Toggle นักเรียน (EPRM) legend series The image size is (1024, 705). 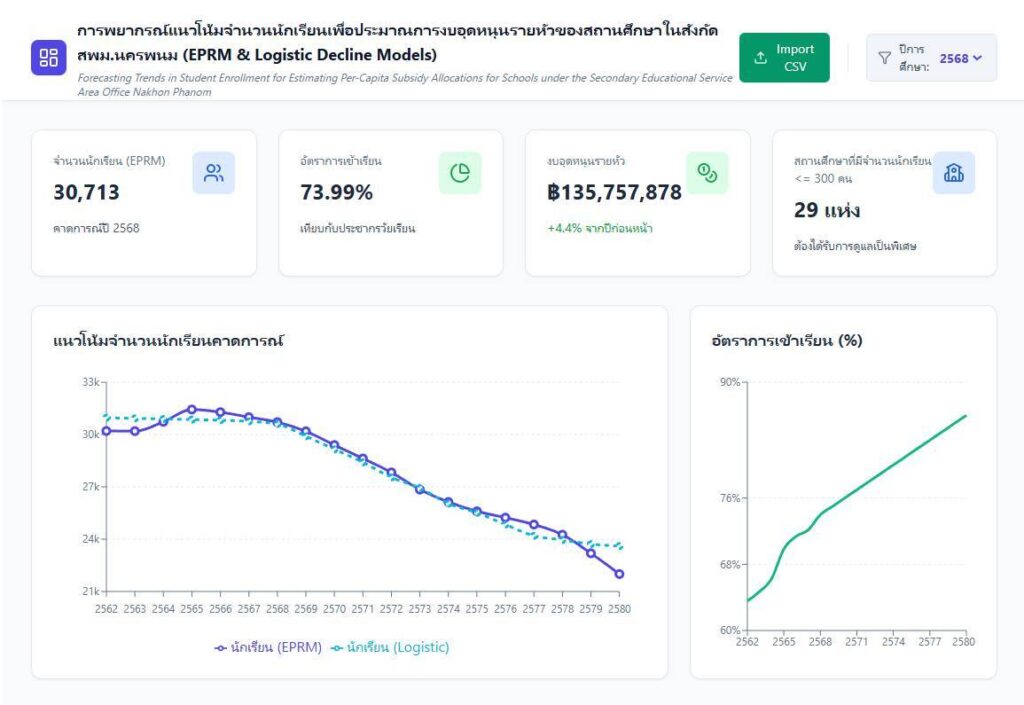click(x=268, y=647)
